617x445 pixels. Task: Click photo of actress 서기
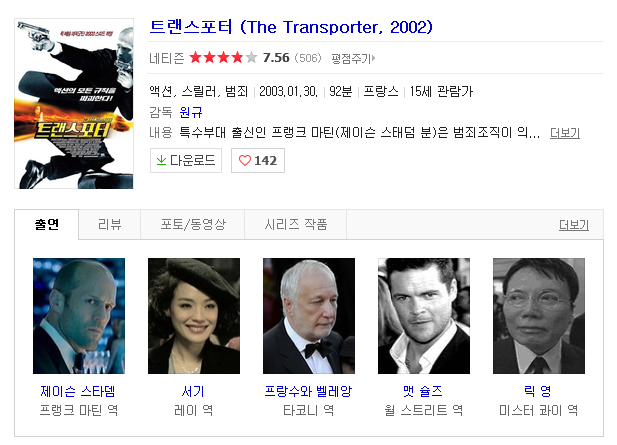194,316
